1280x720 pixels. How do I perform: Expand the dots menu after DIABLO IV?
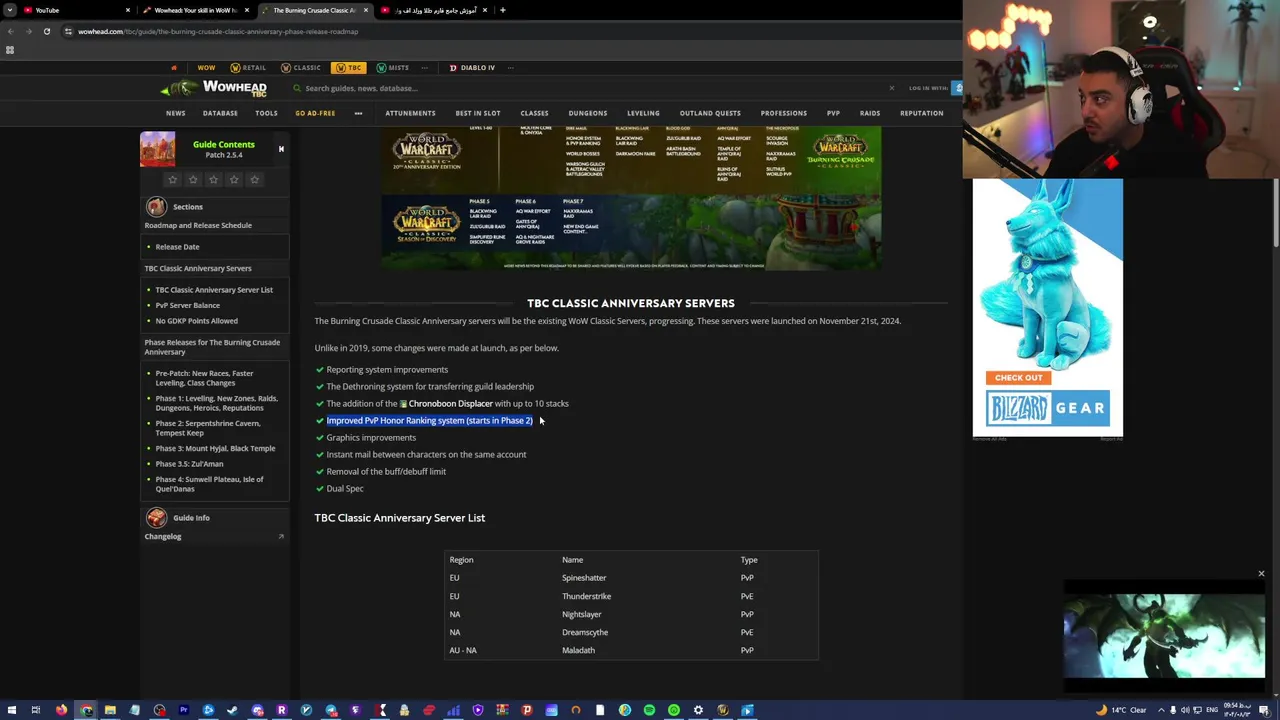click(x=511, y=68)
